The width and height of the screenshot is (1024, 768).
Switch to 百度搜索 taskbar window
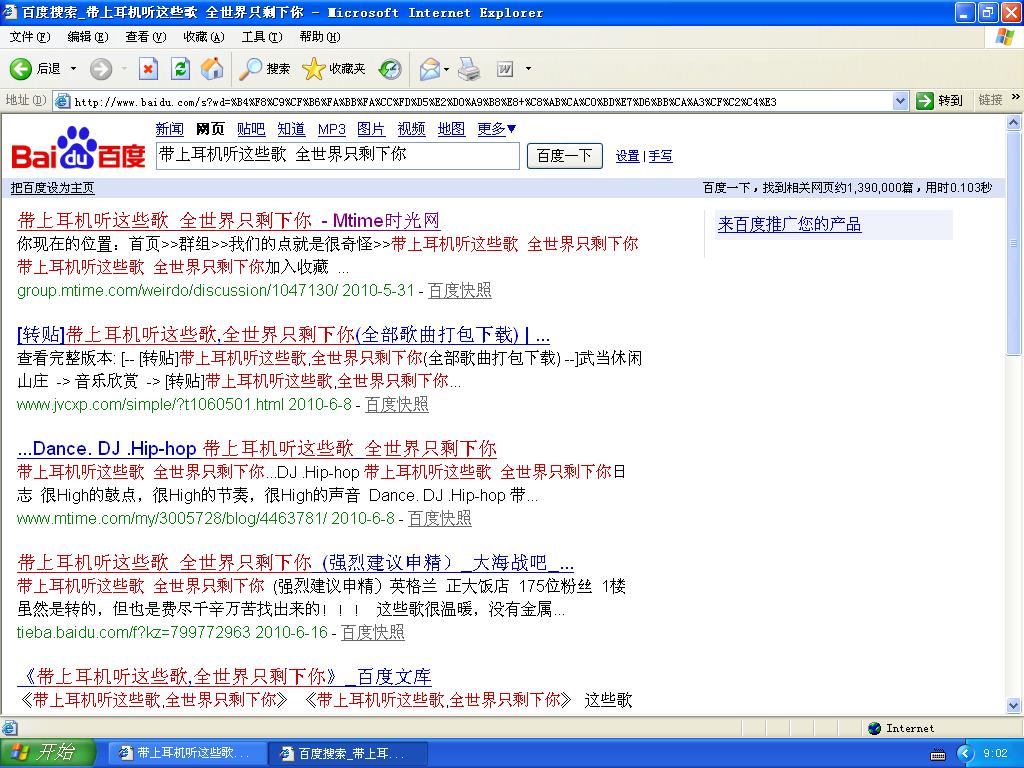(349, 754)
